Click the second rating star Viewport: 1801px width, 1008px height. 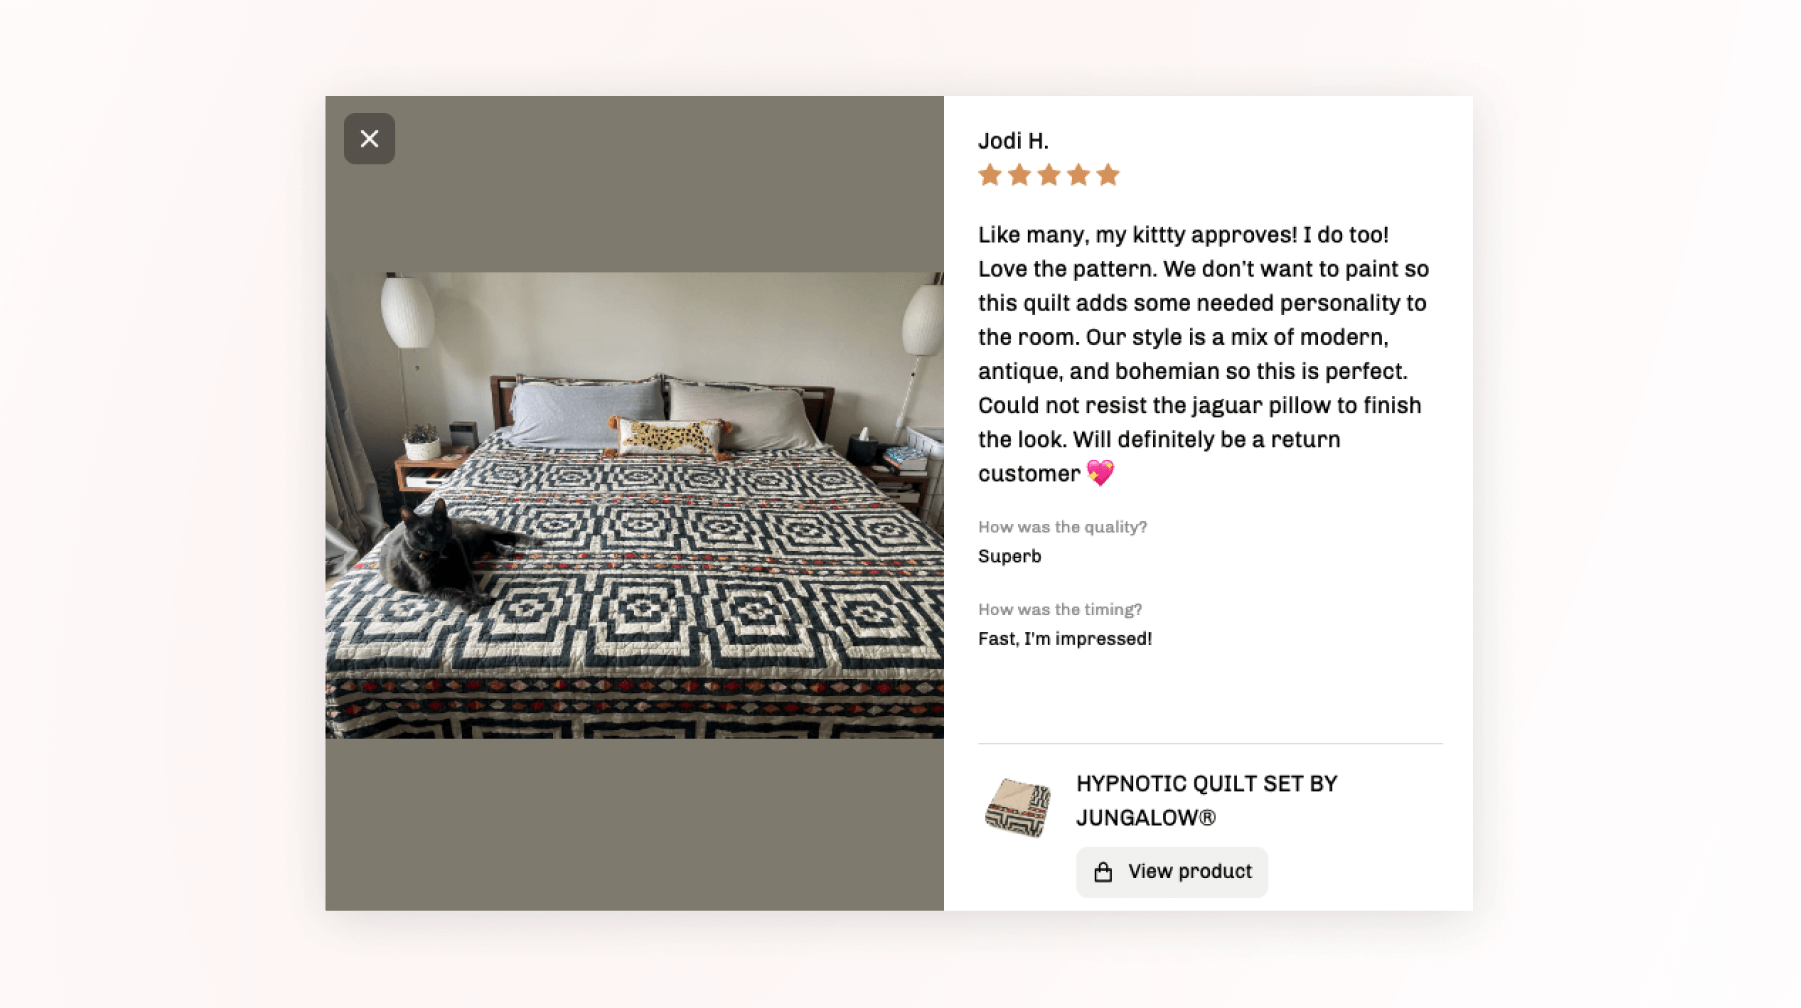pyautogui.click(x=1019, y=176)
